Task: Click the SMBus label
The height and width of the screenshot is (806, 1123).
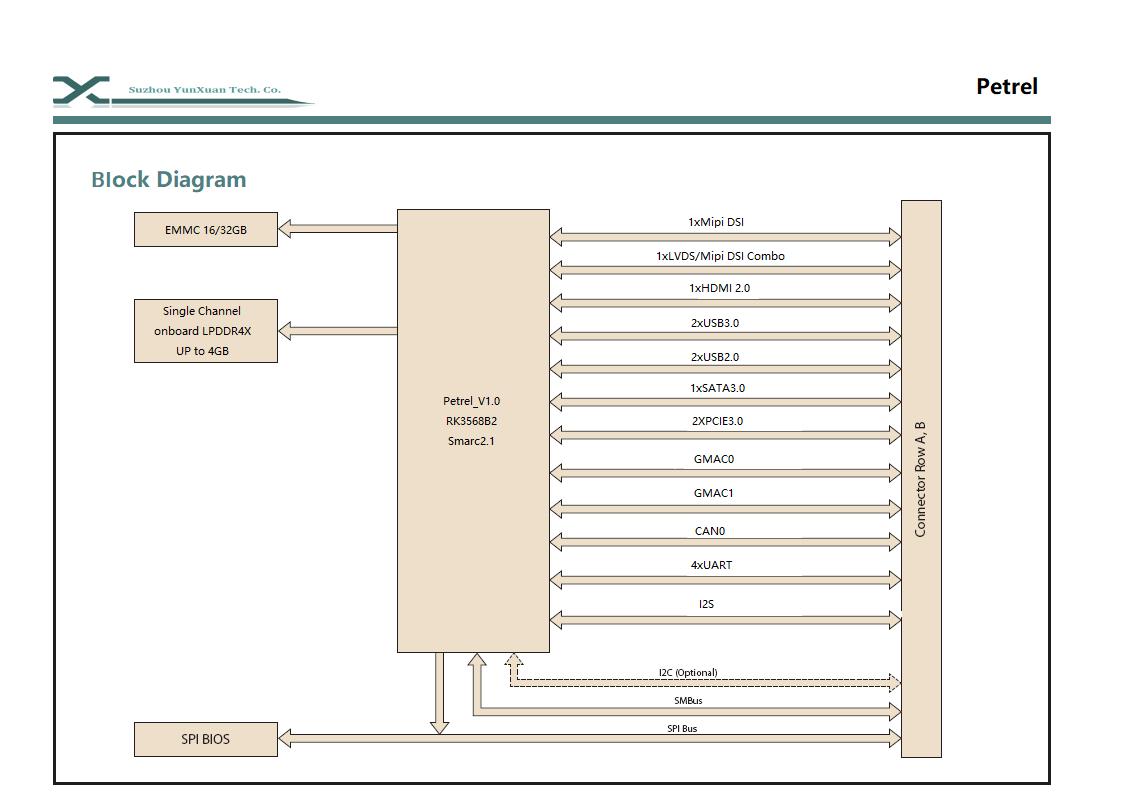Action: click(687, 701)
